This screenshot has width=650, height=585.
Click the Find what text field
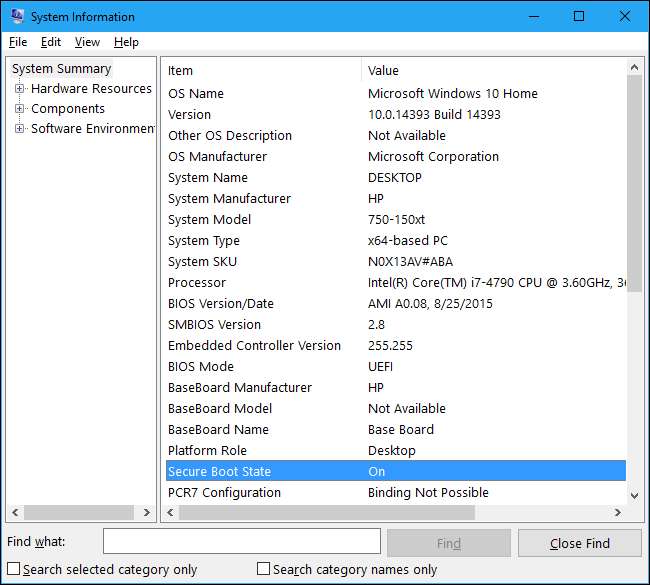click(x=241, y=542)
